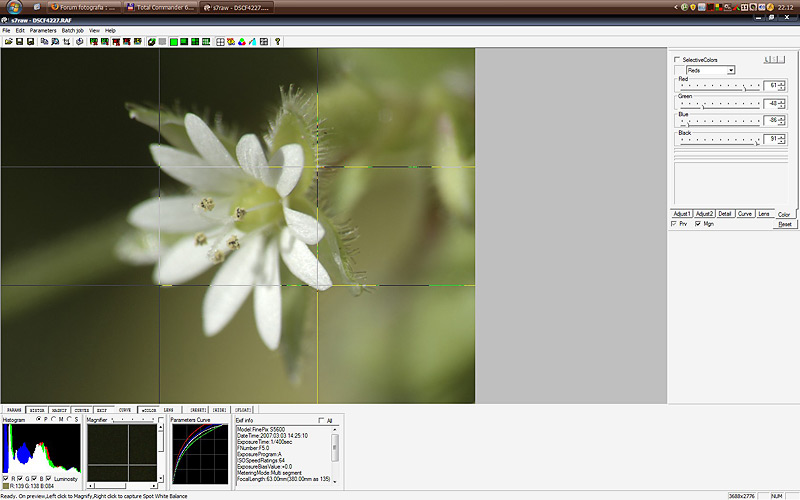The image size is (800, 500).
Task: Click the black-and-yellow round toolbar icon
Action: (x=152, y=42)
